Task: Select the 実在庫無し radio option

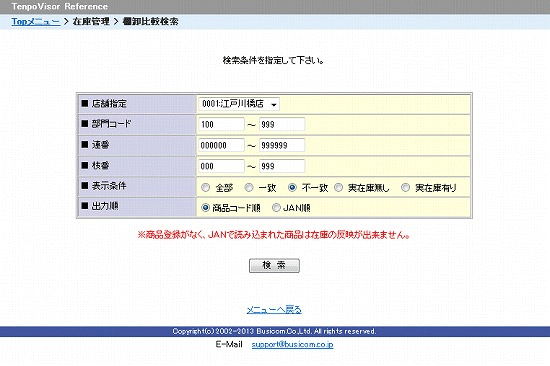Action: tap(338, 188)
